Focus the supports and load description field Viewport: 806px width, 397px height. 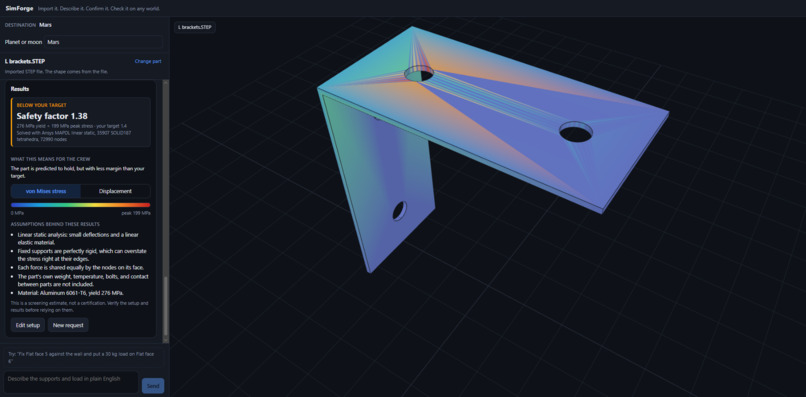pyautogui.click(x=71, y=382)
